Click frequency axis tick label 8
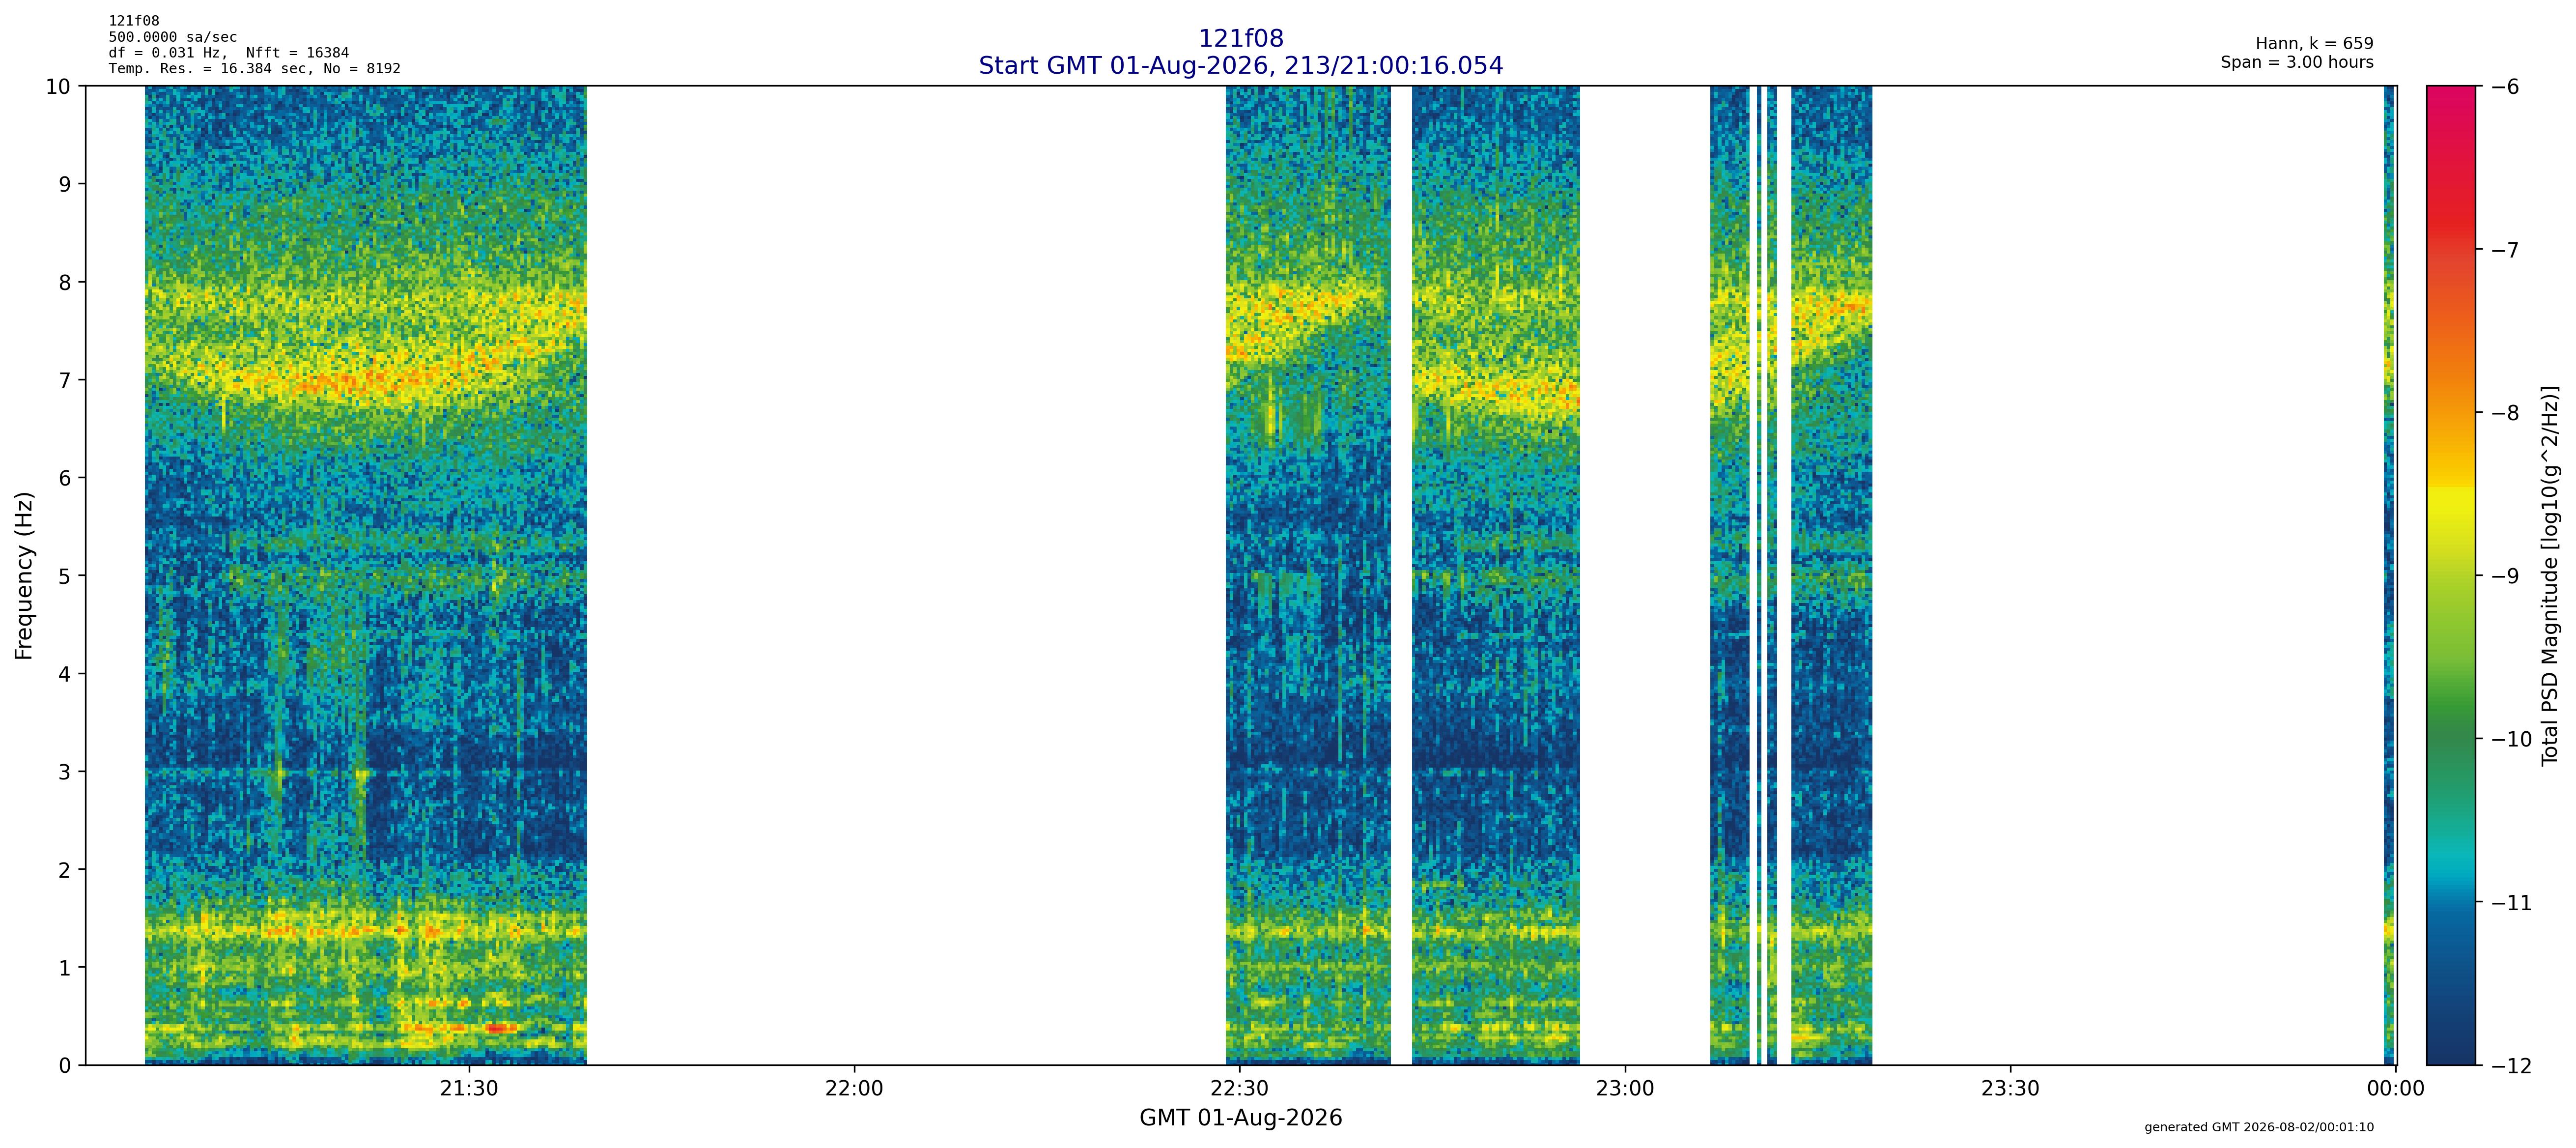 click(65, 283)
